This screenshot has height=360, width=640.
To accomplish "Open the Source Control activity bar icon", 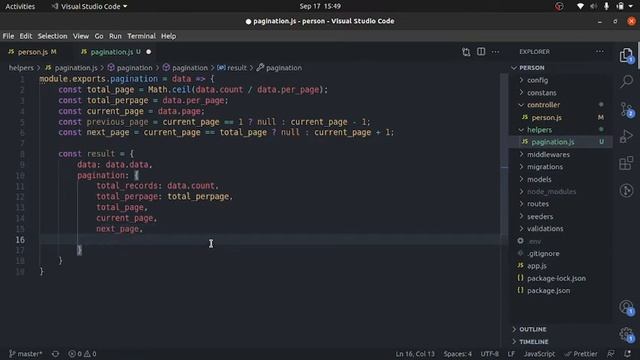I will click(x=626, y=109).
